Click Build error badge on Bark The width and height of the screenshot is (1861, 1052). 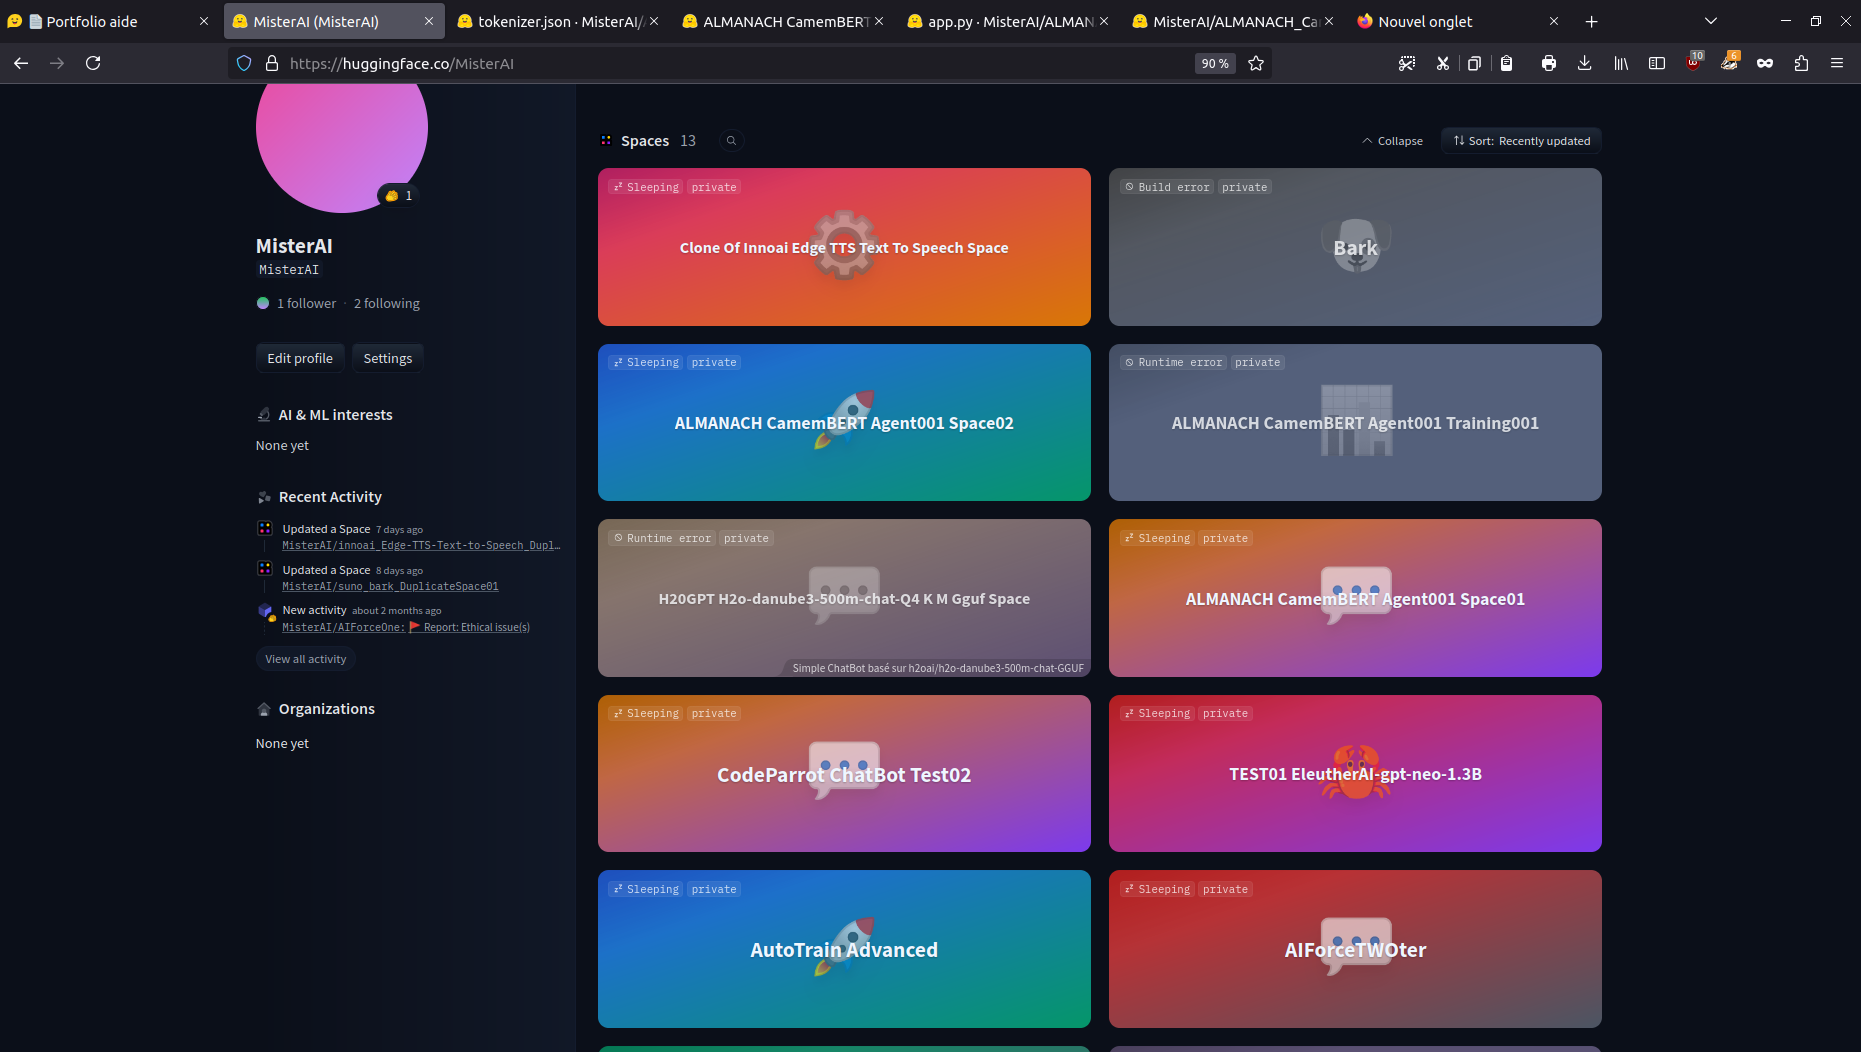click(1166, 187)
